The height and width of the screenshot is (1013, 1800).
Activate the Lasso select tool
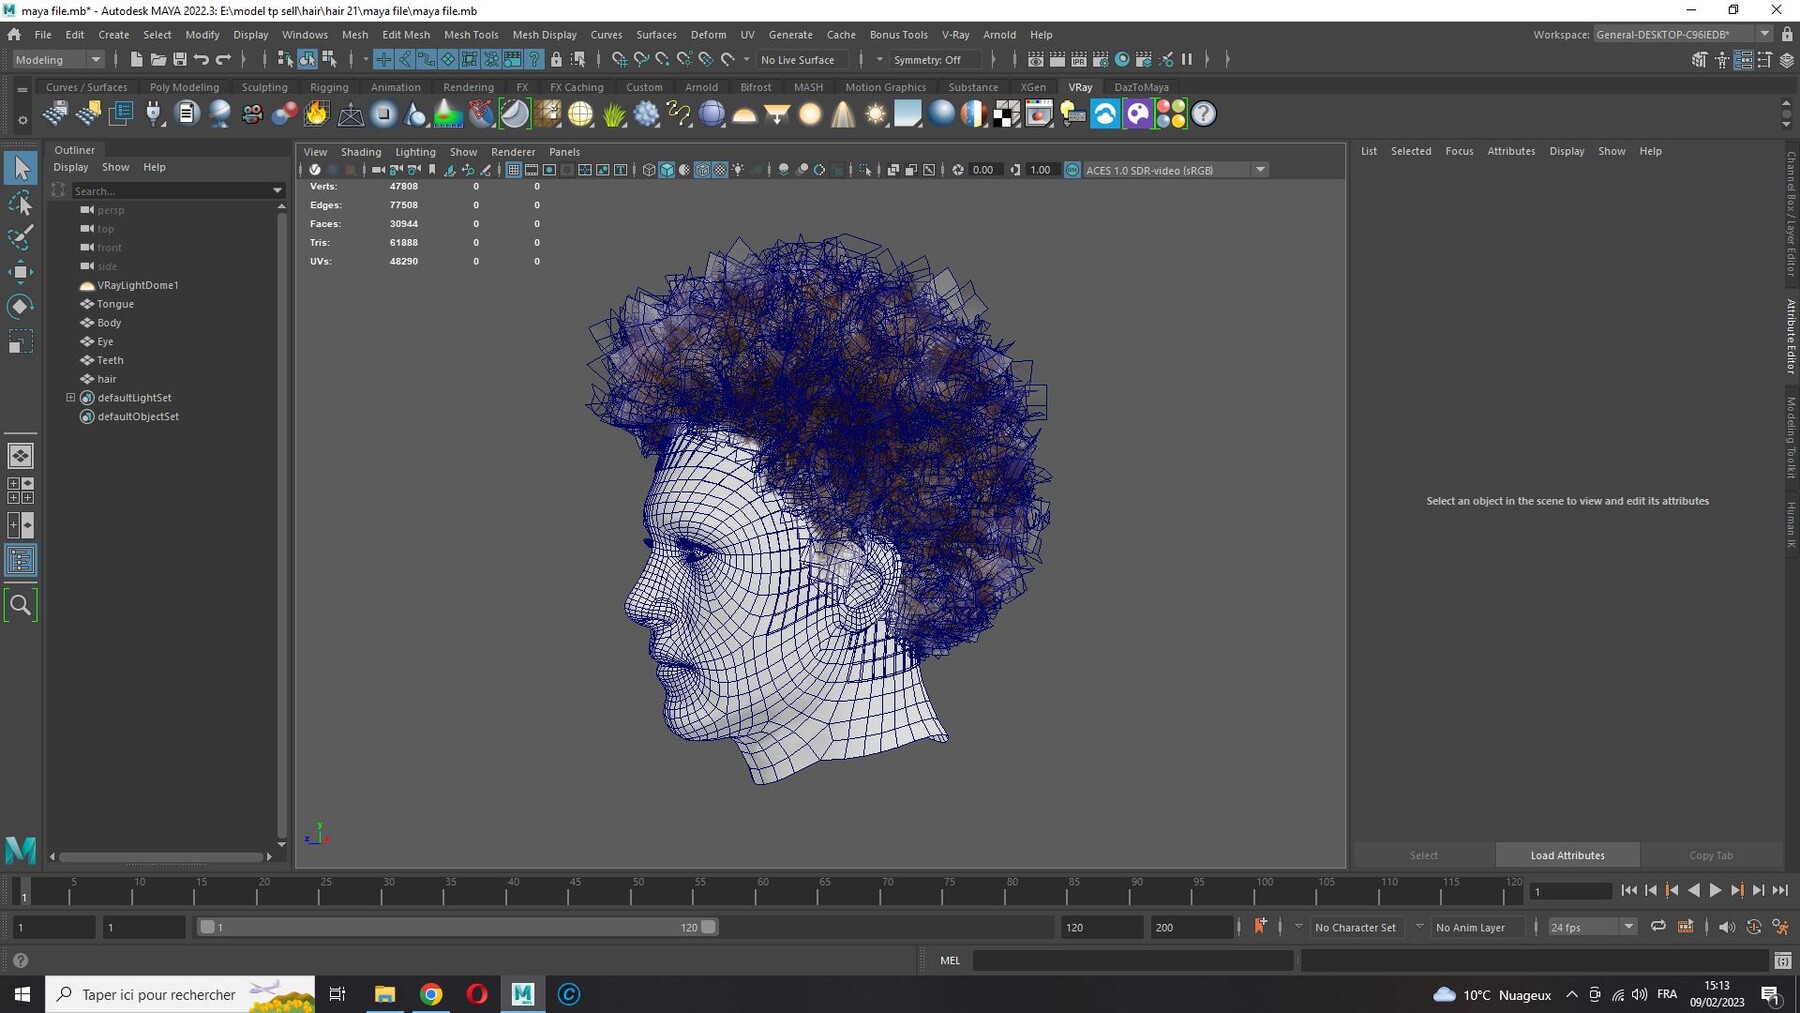(20, 204)
